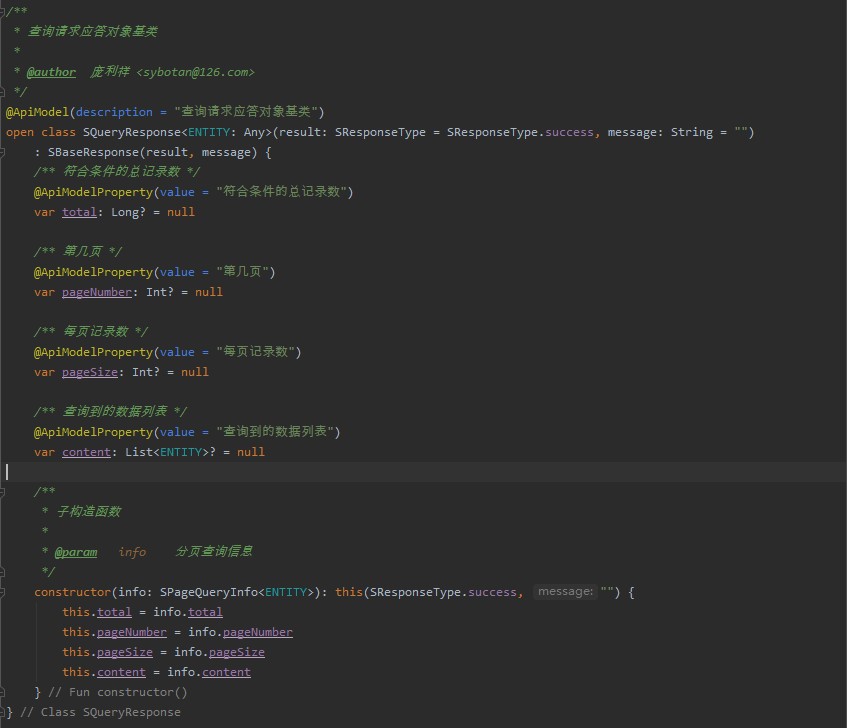Image resolution: width=847 pixels, height=728 pixels.
Task: Place the cursor on the empty highlighted line
Action: 300,472
